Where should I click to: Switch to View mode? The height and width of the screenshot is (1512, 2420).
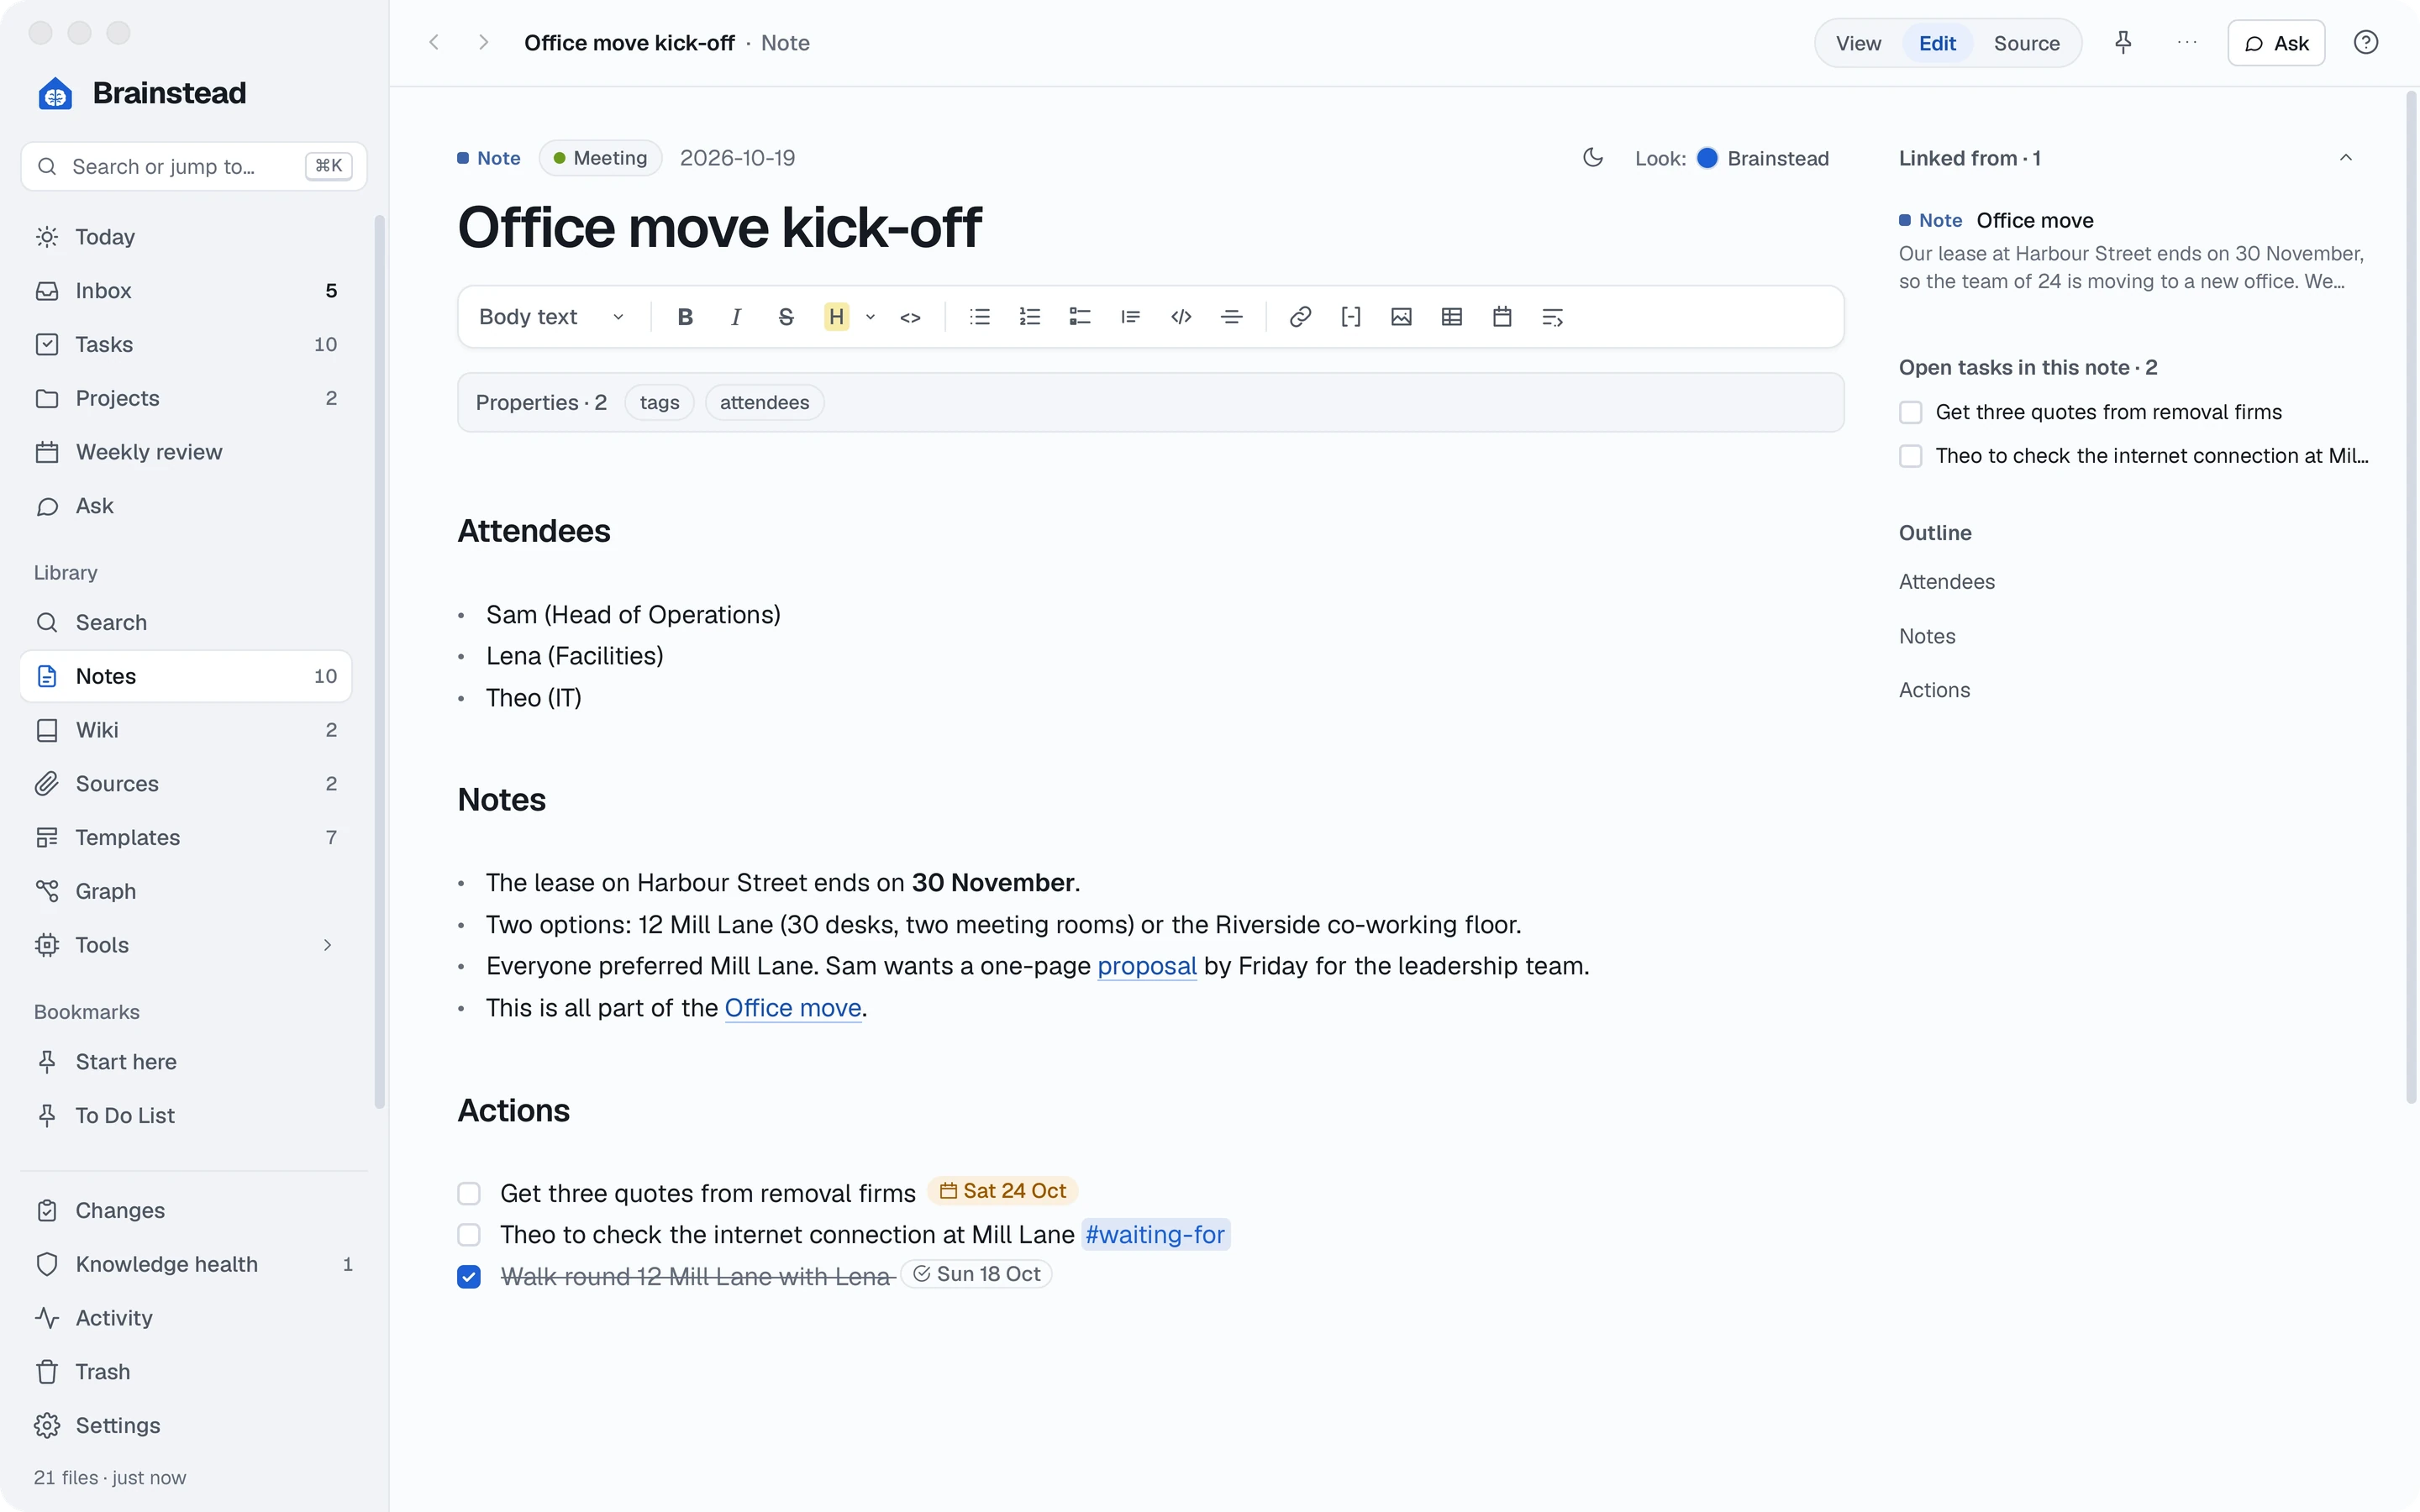pos(1858,43)
